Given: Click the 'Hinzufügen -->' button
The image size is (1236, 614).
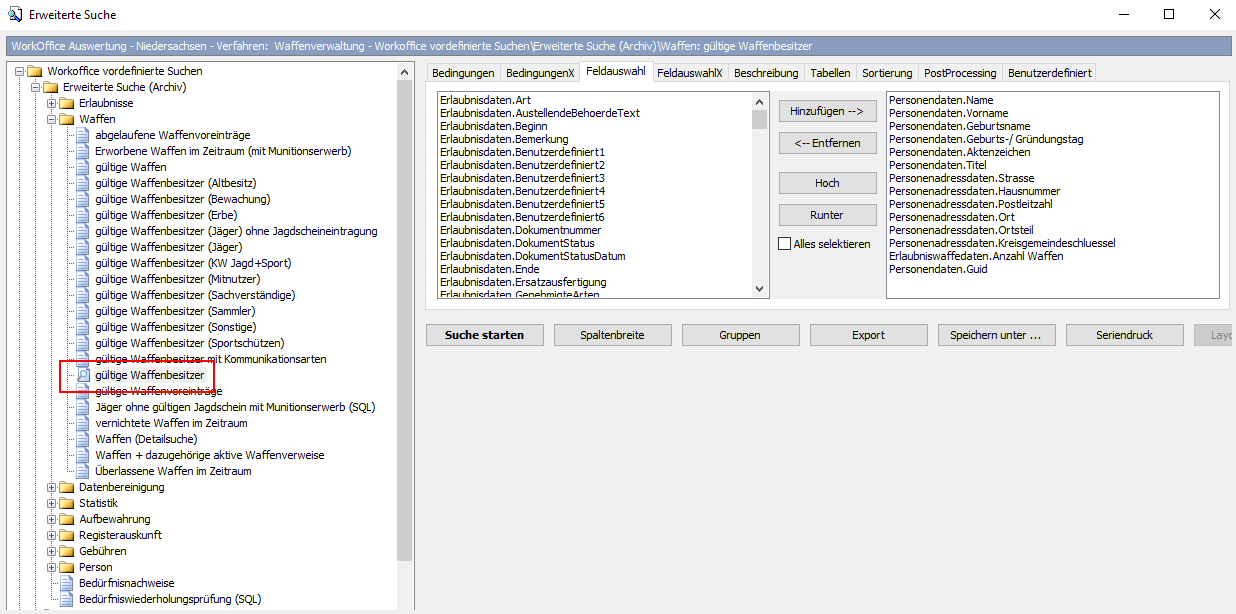Looking at the screenshot, I should coord(827,111).
